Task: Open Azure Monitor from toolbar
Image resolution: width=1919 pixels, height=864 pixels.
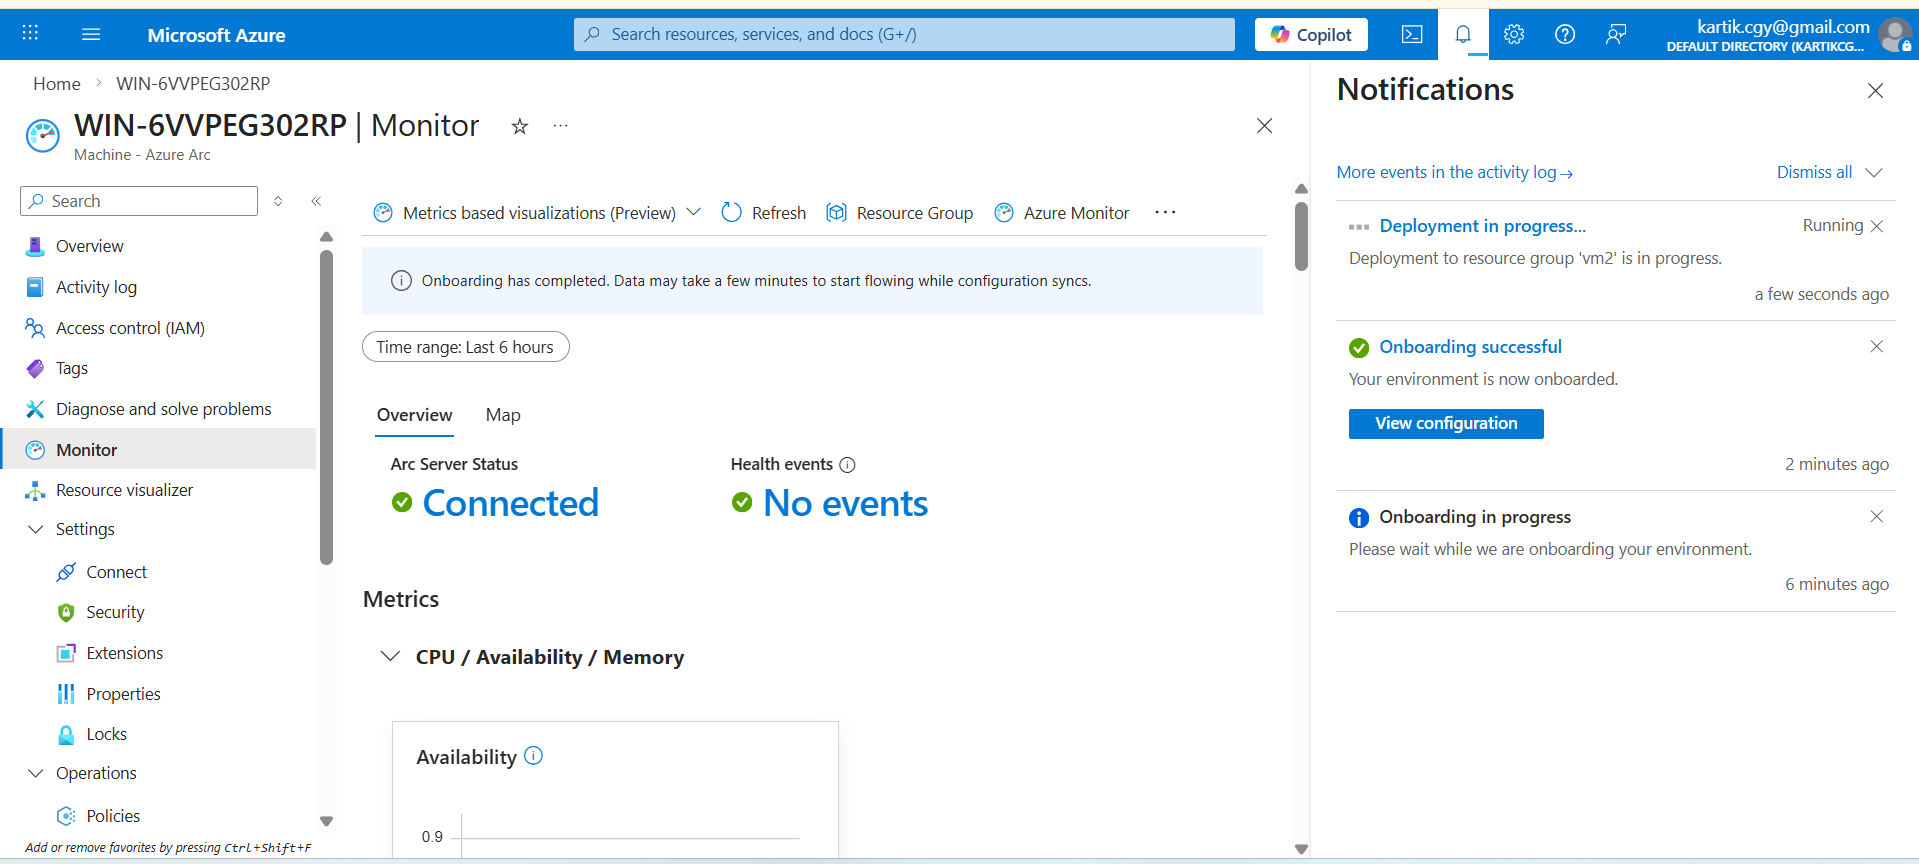Action: click(x=1062, y=213)
